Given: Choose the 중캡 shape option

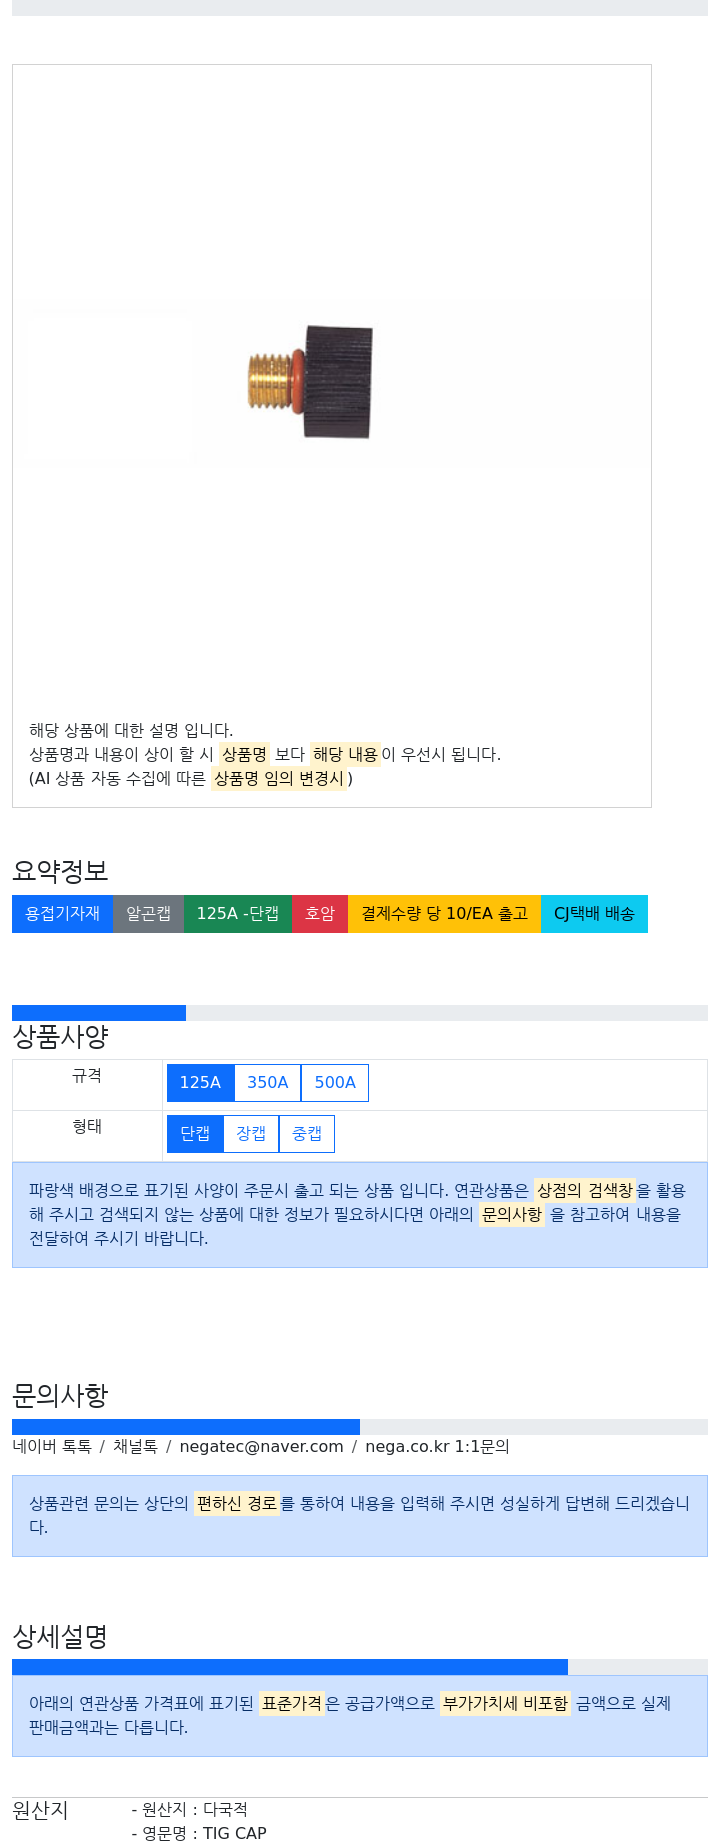Looking at the screenshot, I should pos(307,1134).
